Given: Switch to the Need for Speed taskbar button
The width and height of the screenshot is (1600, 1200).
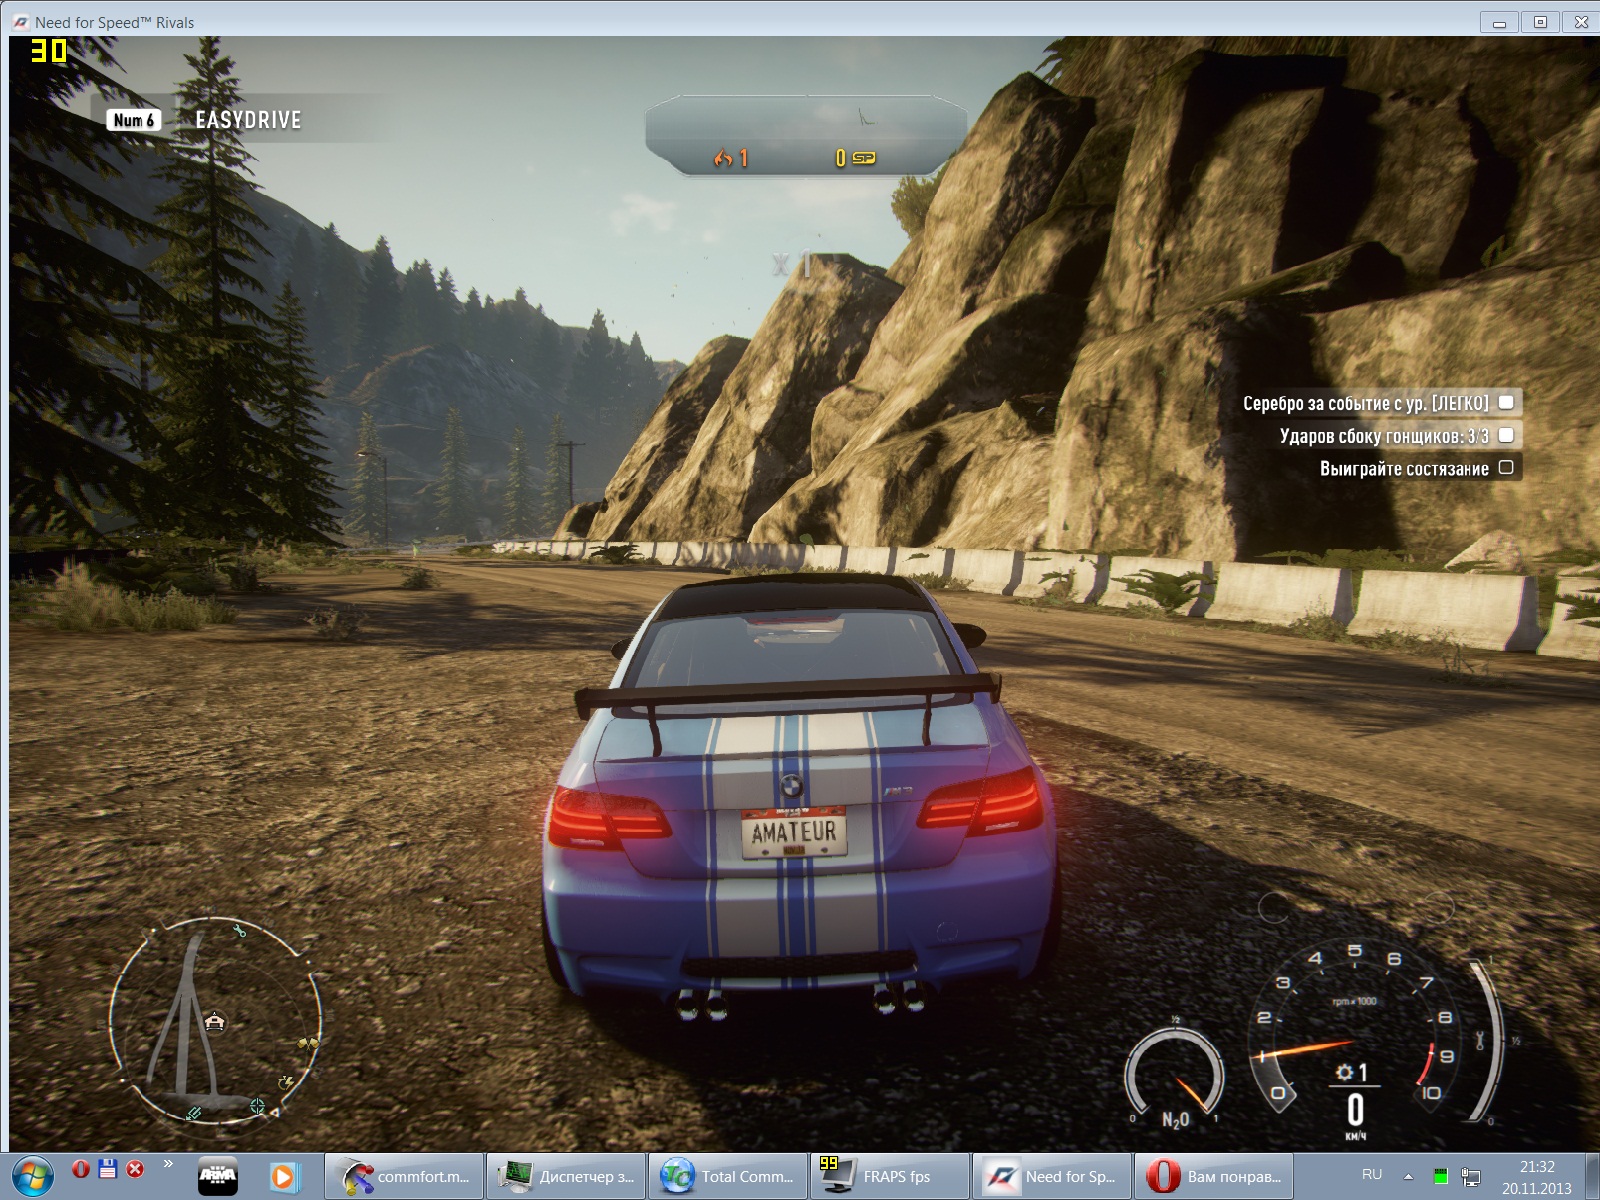Looking at the screenshot, I should (1052, 1176).
